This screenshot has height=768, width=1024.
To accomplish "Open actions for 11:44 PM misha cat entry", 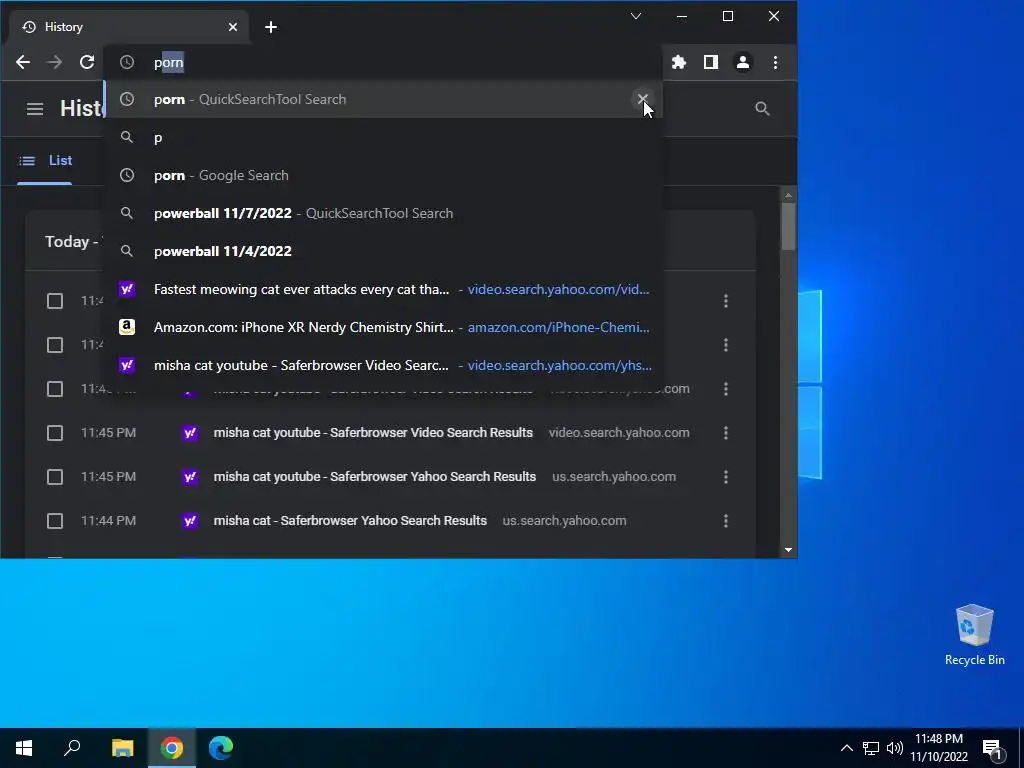I will click(726, 520).
